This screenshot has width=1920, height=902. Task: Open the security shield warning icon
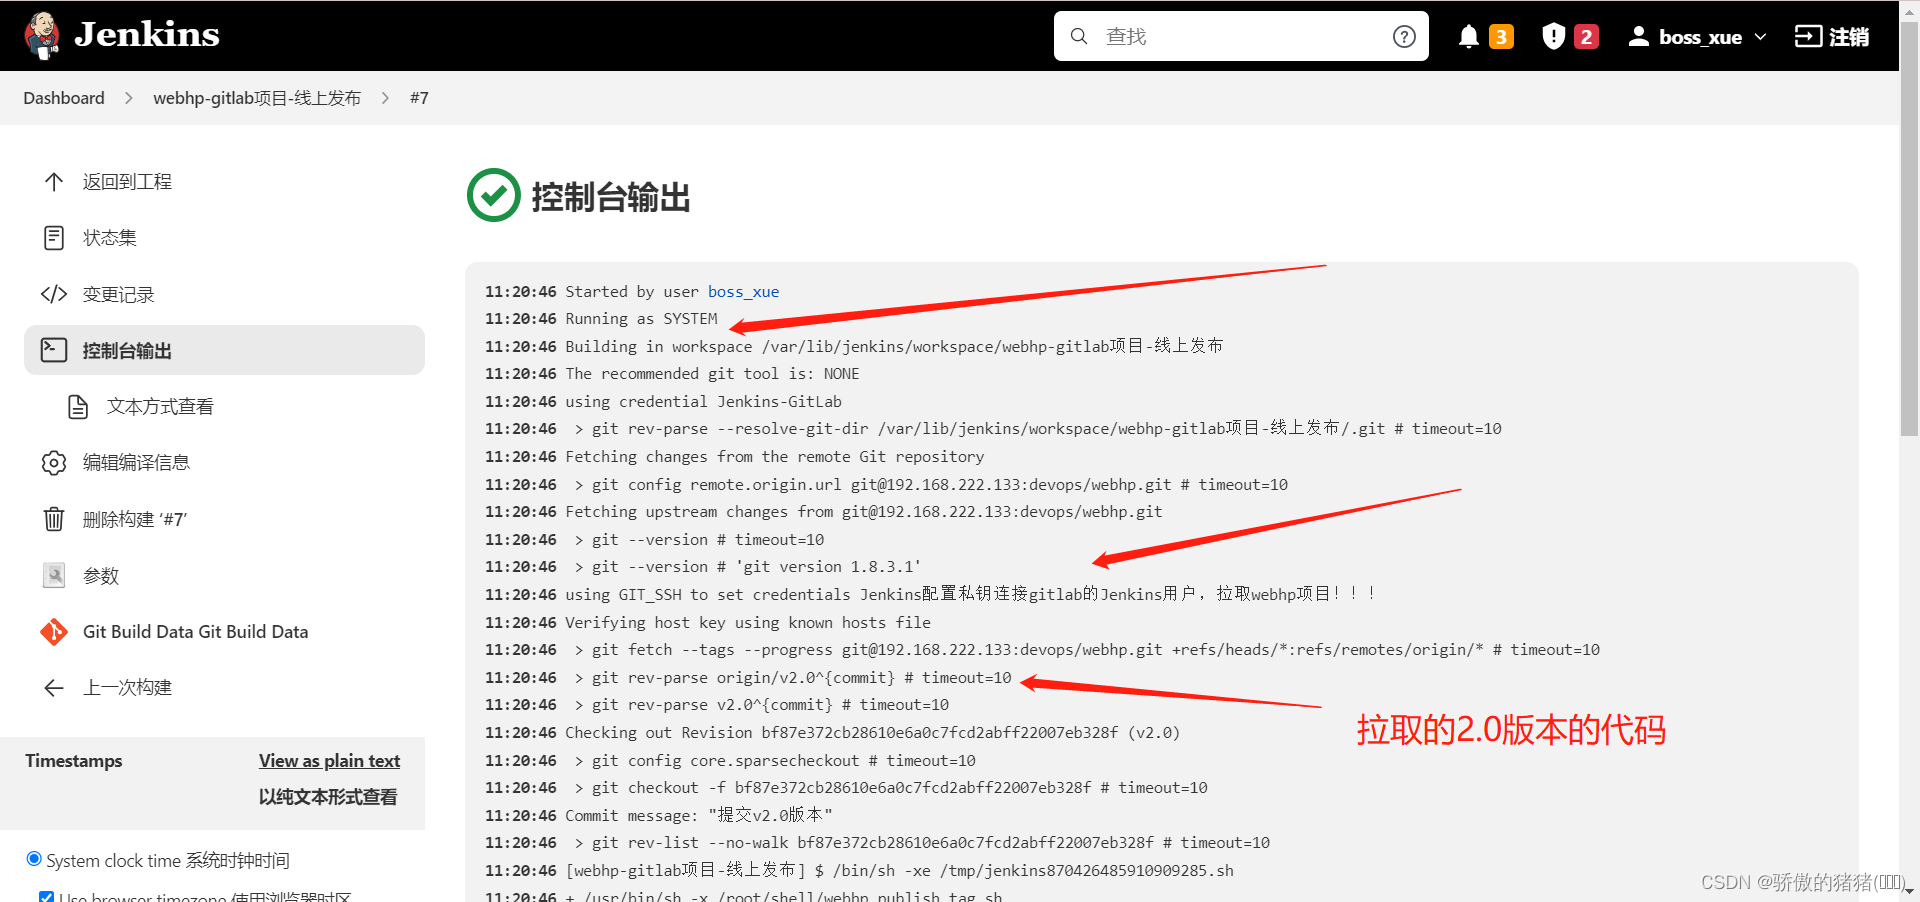(x=1553, y=37)
